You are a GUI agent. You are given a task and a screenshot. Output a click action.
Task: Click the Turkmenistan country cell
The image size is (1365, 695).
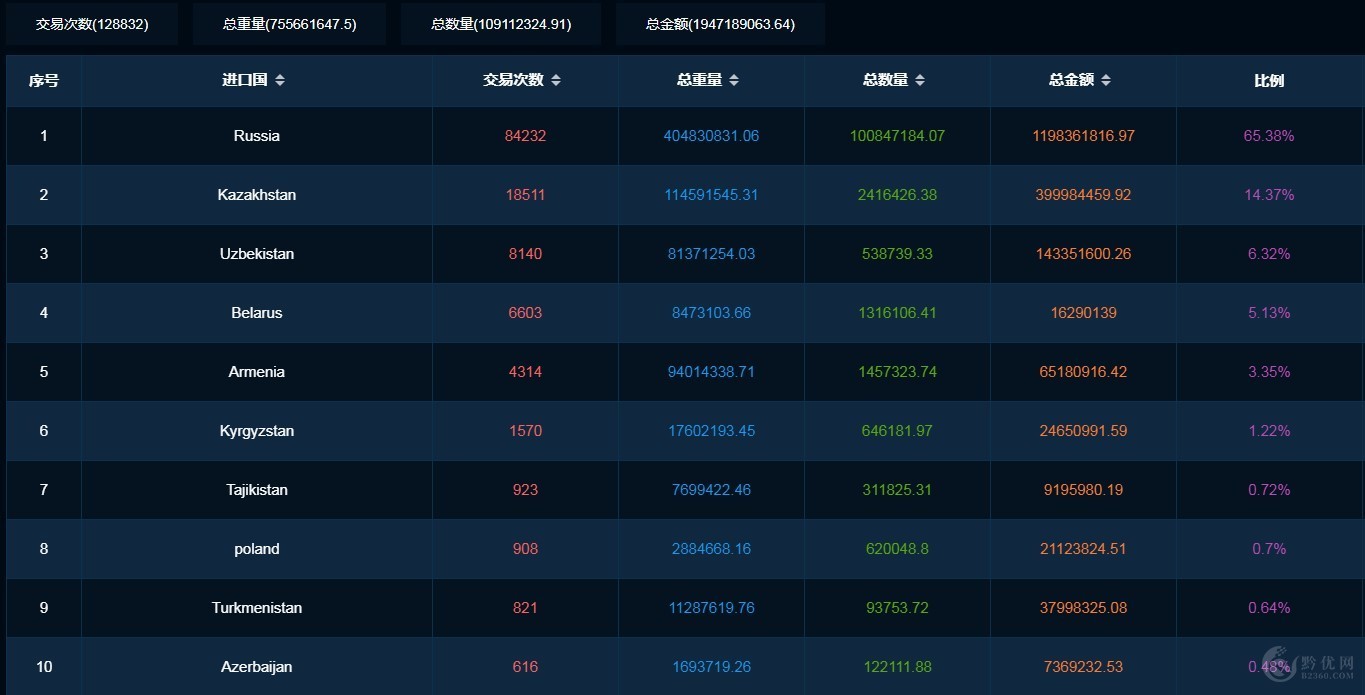[257, 608]
